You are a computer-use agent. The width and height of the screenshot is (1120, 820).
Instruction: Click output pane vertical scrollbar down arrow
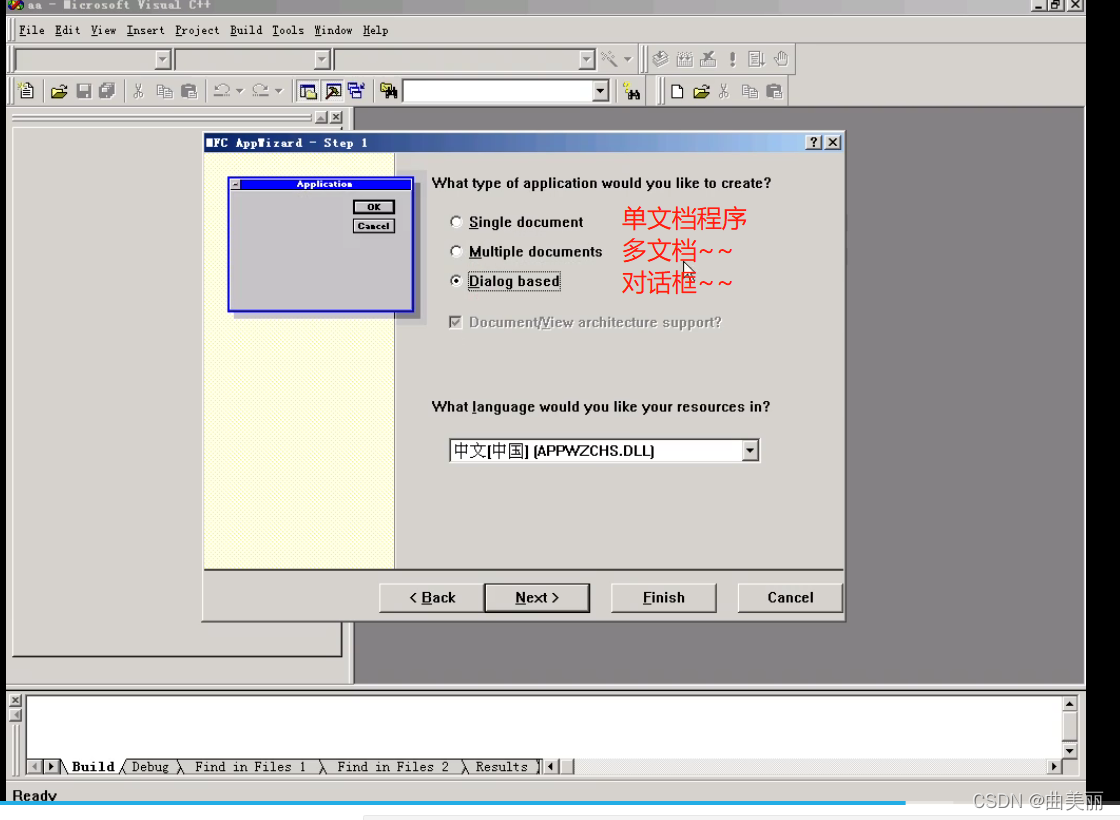(1069, 750)
